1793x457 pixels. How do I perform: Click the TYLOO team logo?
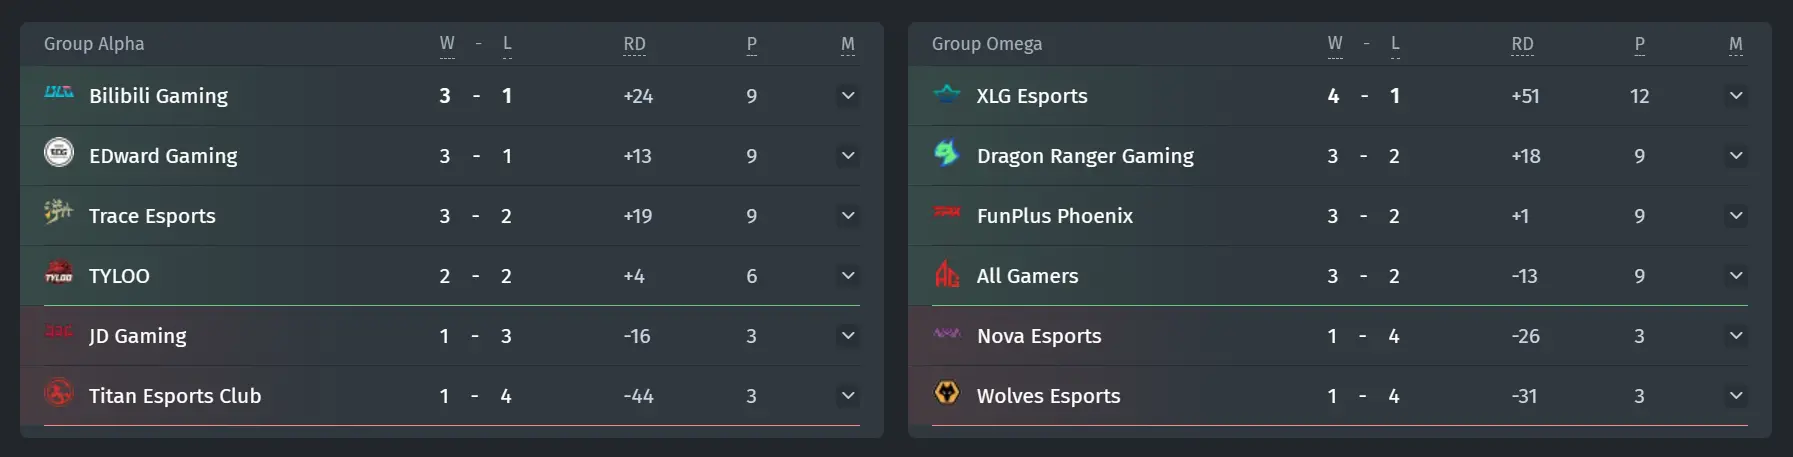pos(59,272)
